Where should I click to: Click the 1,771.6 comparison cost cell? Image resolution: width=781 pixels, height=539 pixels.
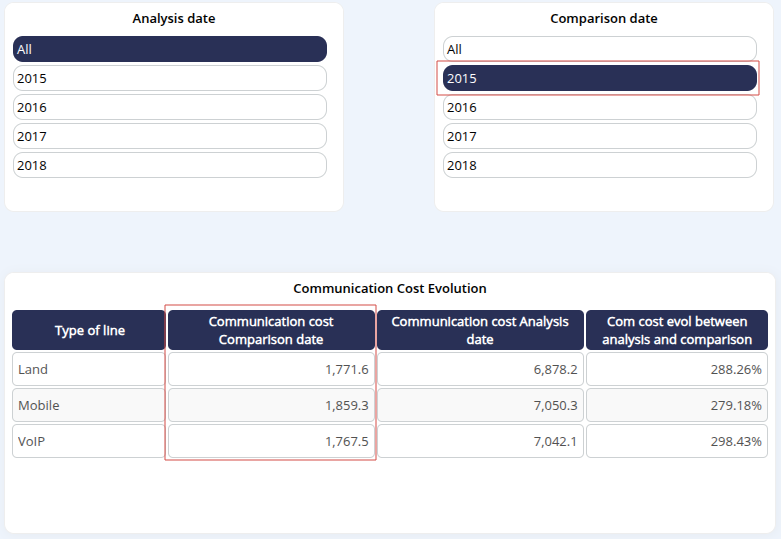[x=271, y=369]
